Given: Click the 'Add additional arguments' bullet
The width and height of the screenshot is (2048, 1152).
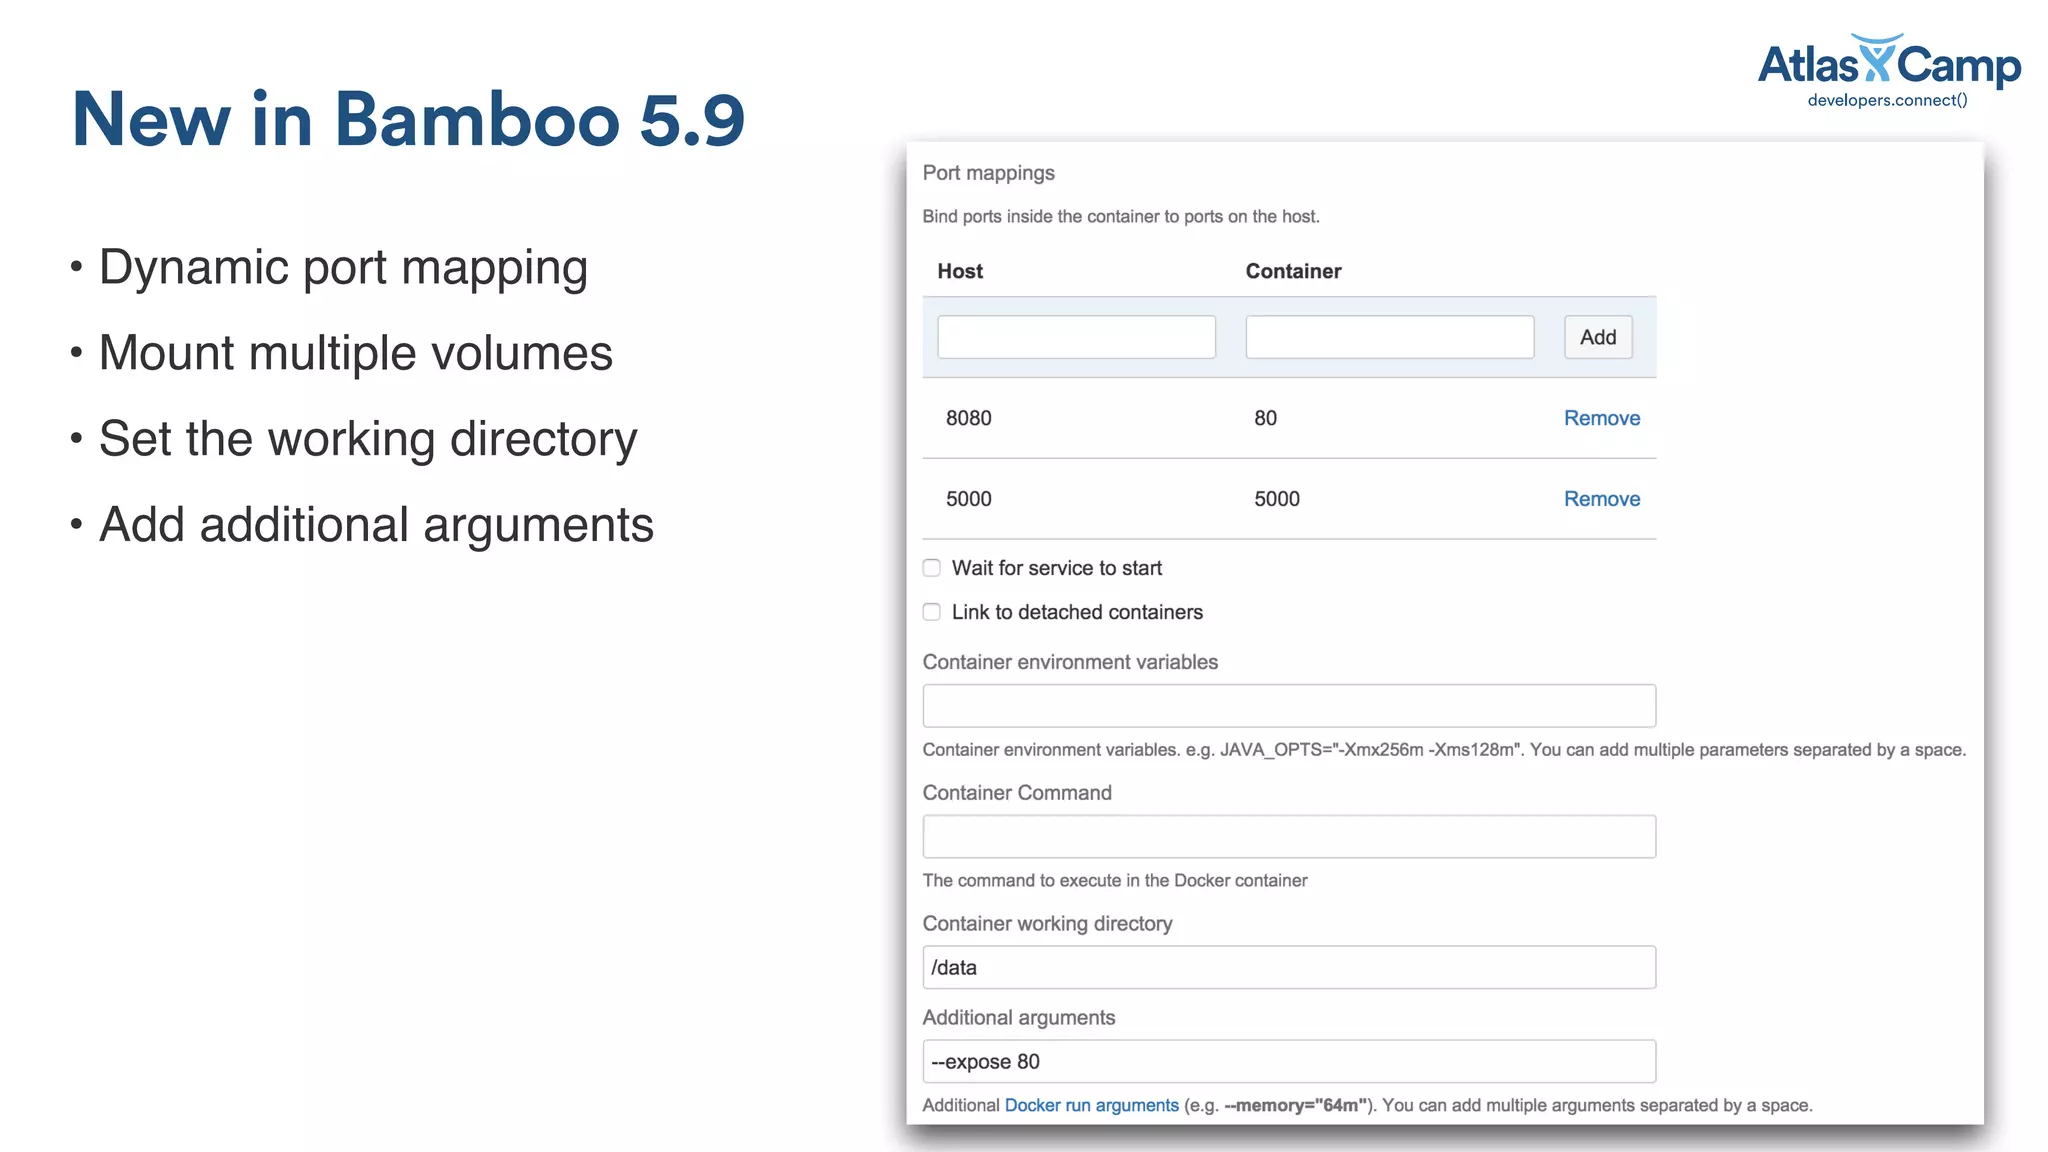Looking at the screenshot, I should (x=376, y=526).
